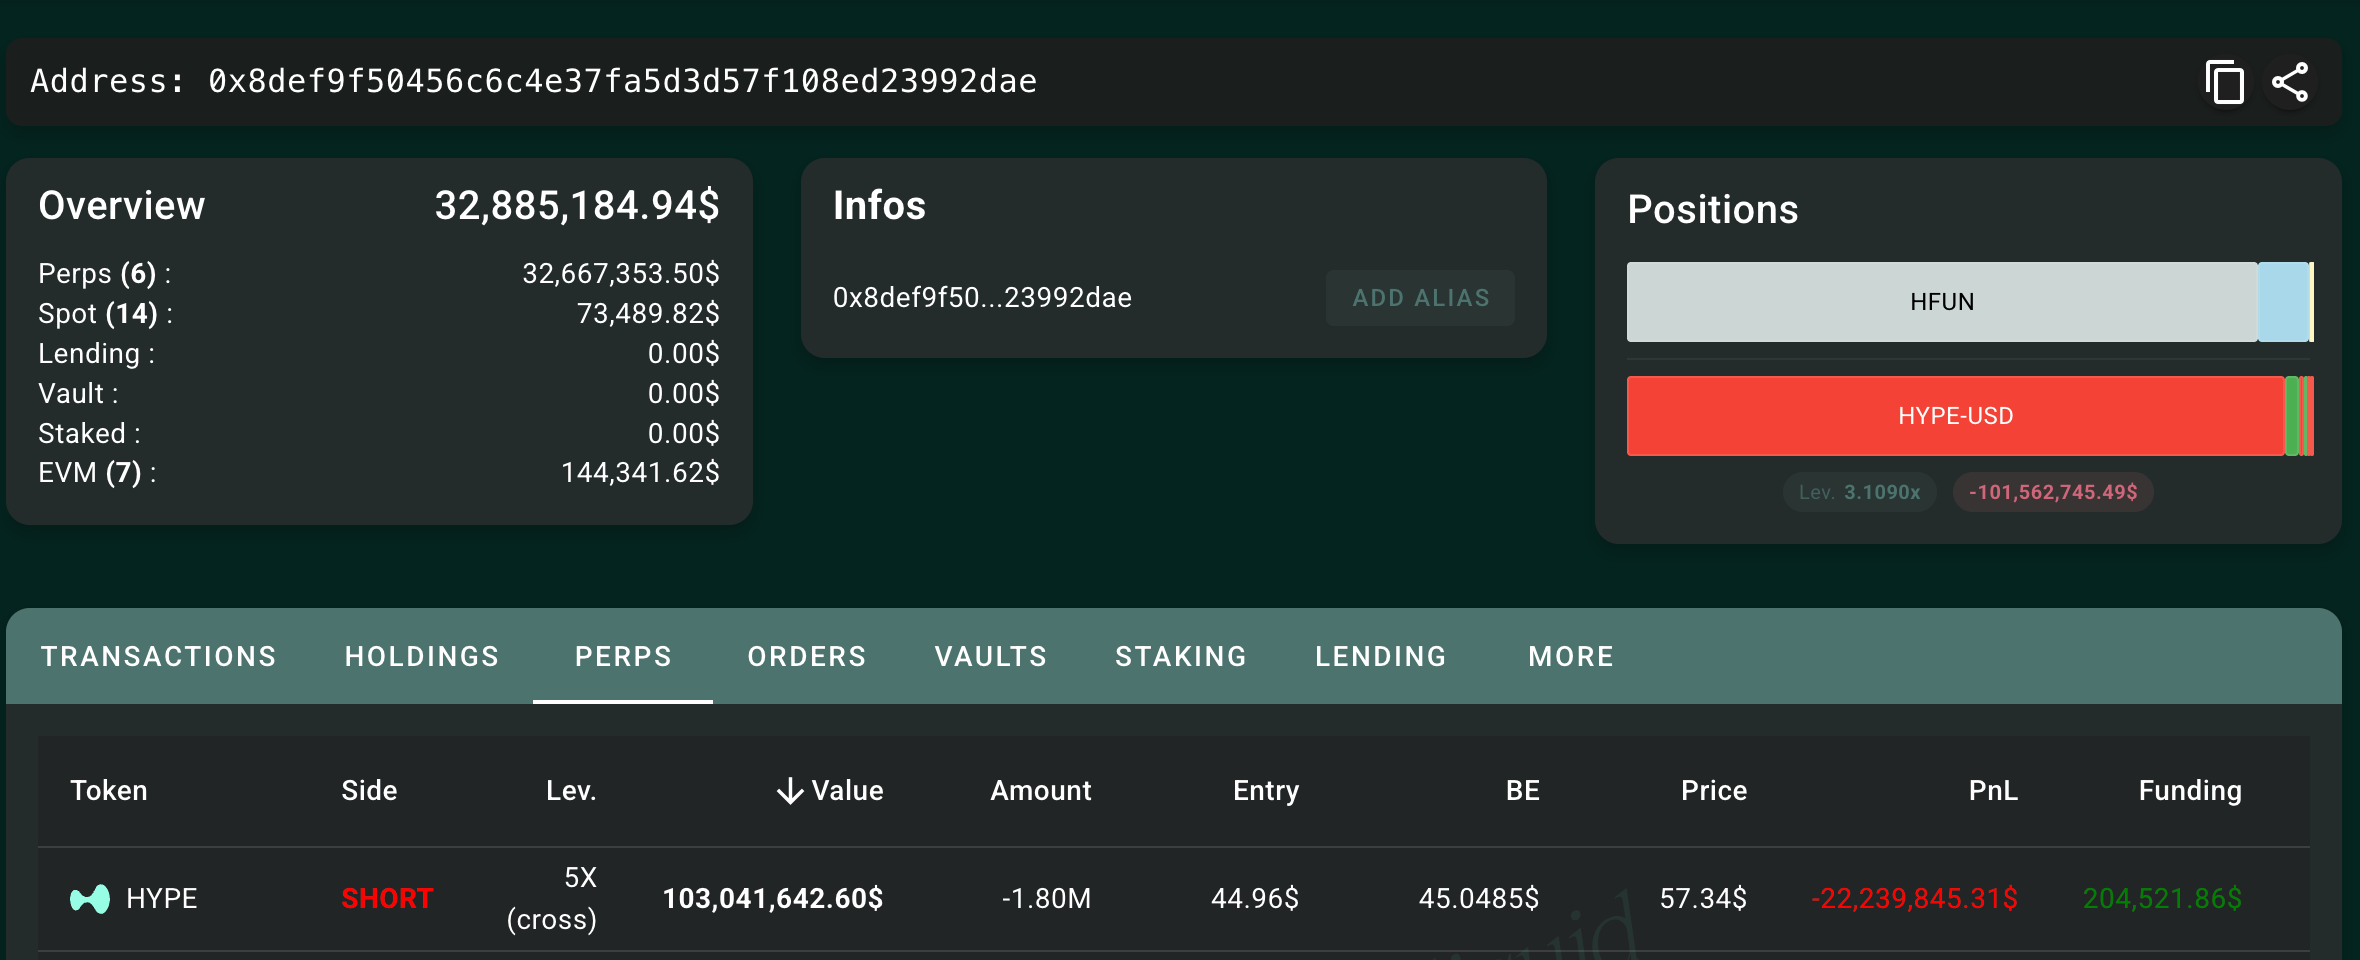Screen dimensions: 2360x960
Task: Click the light blue spot position segment
Action: pyautogui.click(x=2283, y=302)
